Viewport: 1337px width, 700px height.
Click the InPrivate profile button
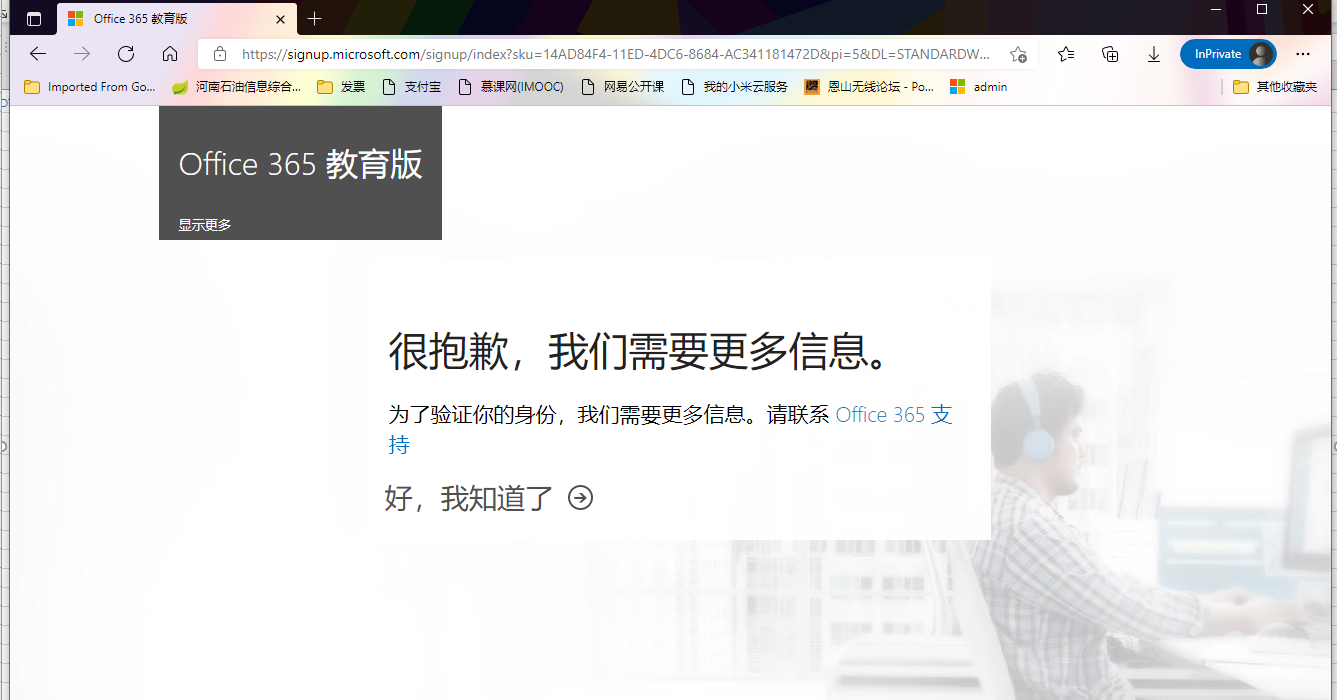coord(1228,54)
